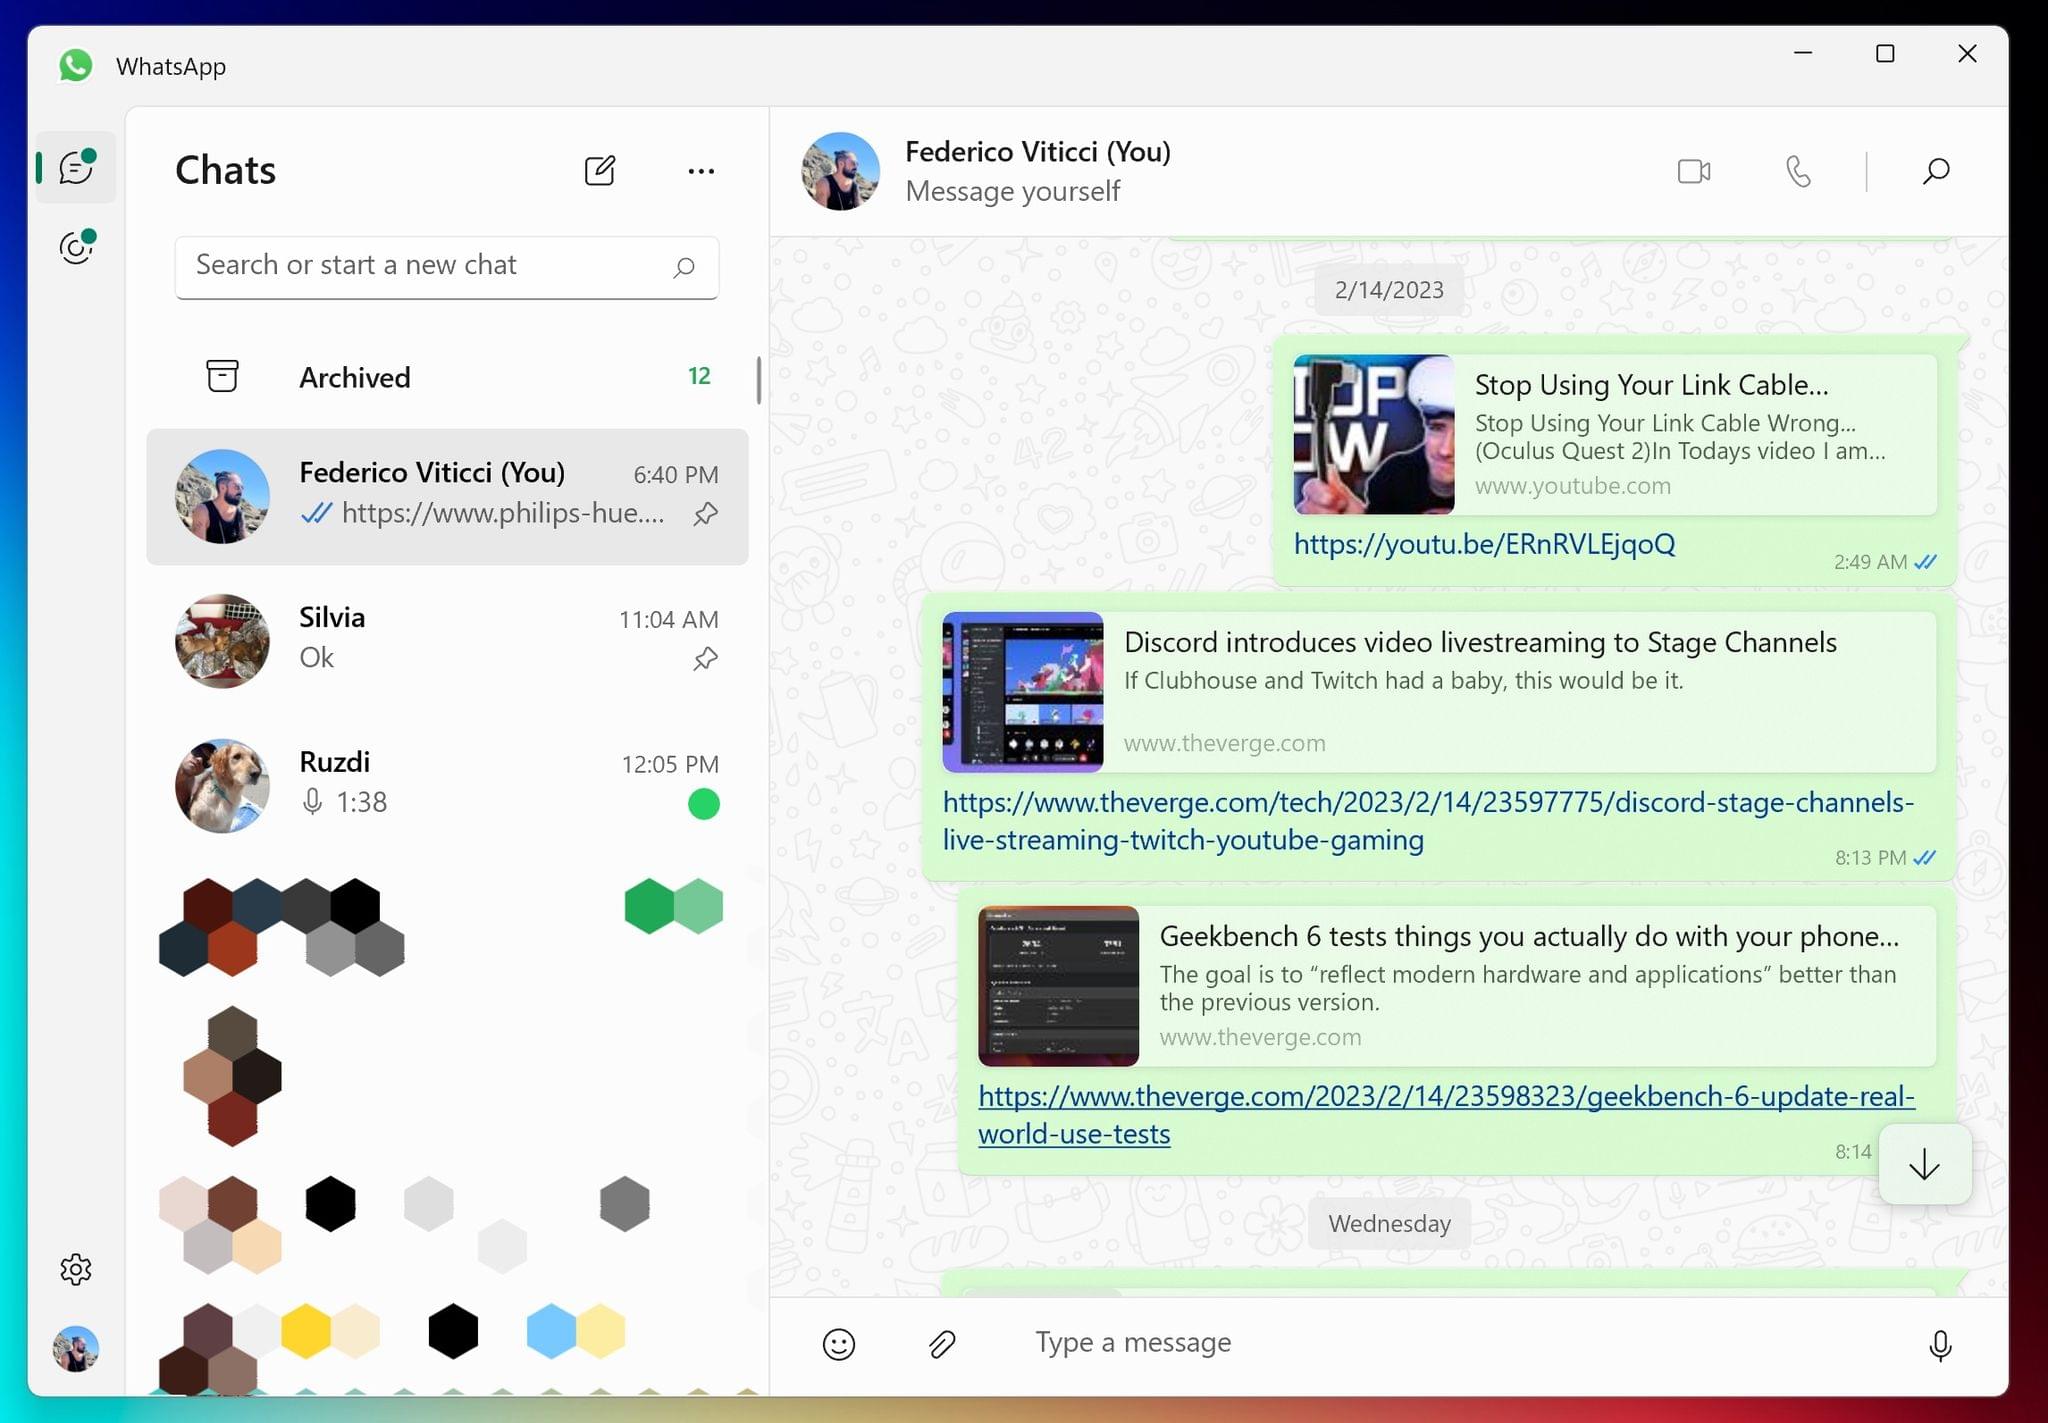Open the chat list three-dot menu

click(x=700, y=171)
